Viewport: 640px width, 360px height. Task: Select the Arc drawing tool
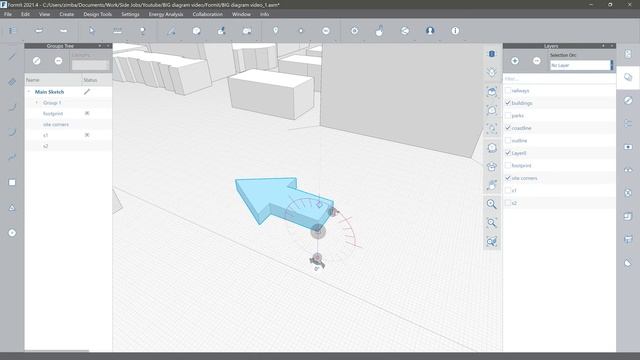12,107
